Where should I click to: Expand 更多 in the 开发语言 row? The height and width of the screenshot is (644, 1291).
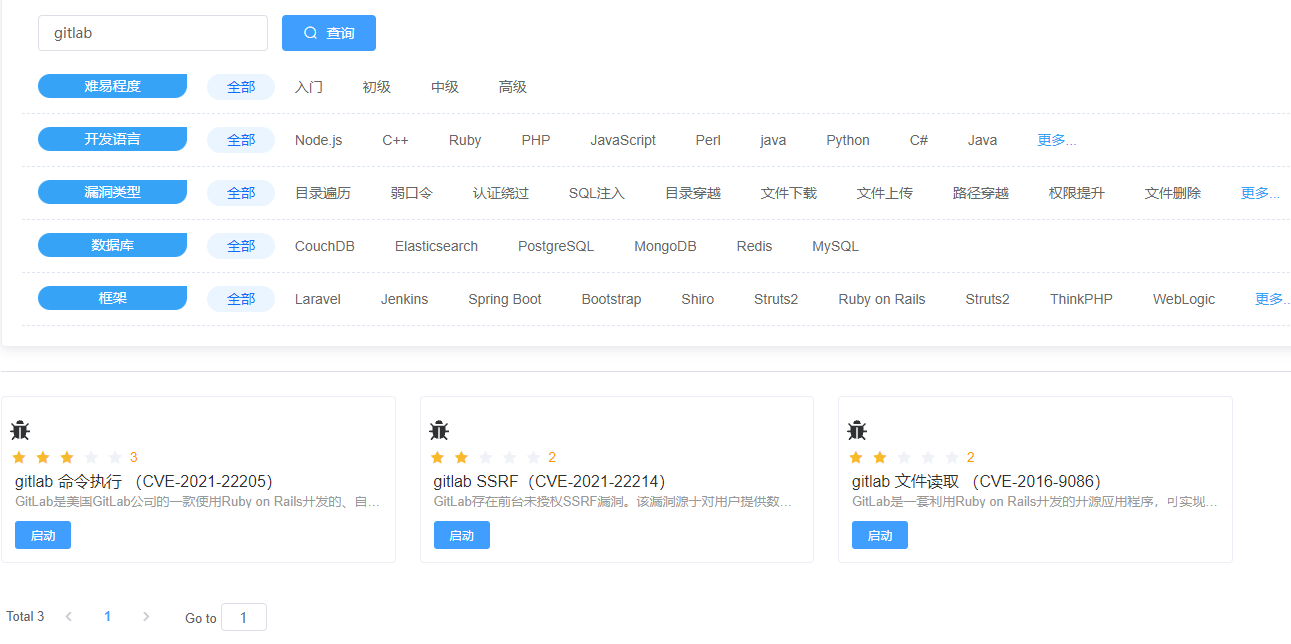click(x=1057, y=140)
